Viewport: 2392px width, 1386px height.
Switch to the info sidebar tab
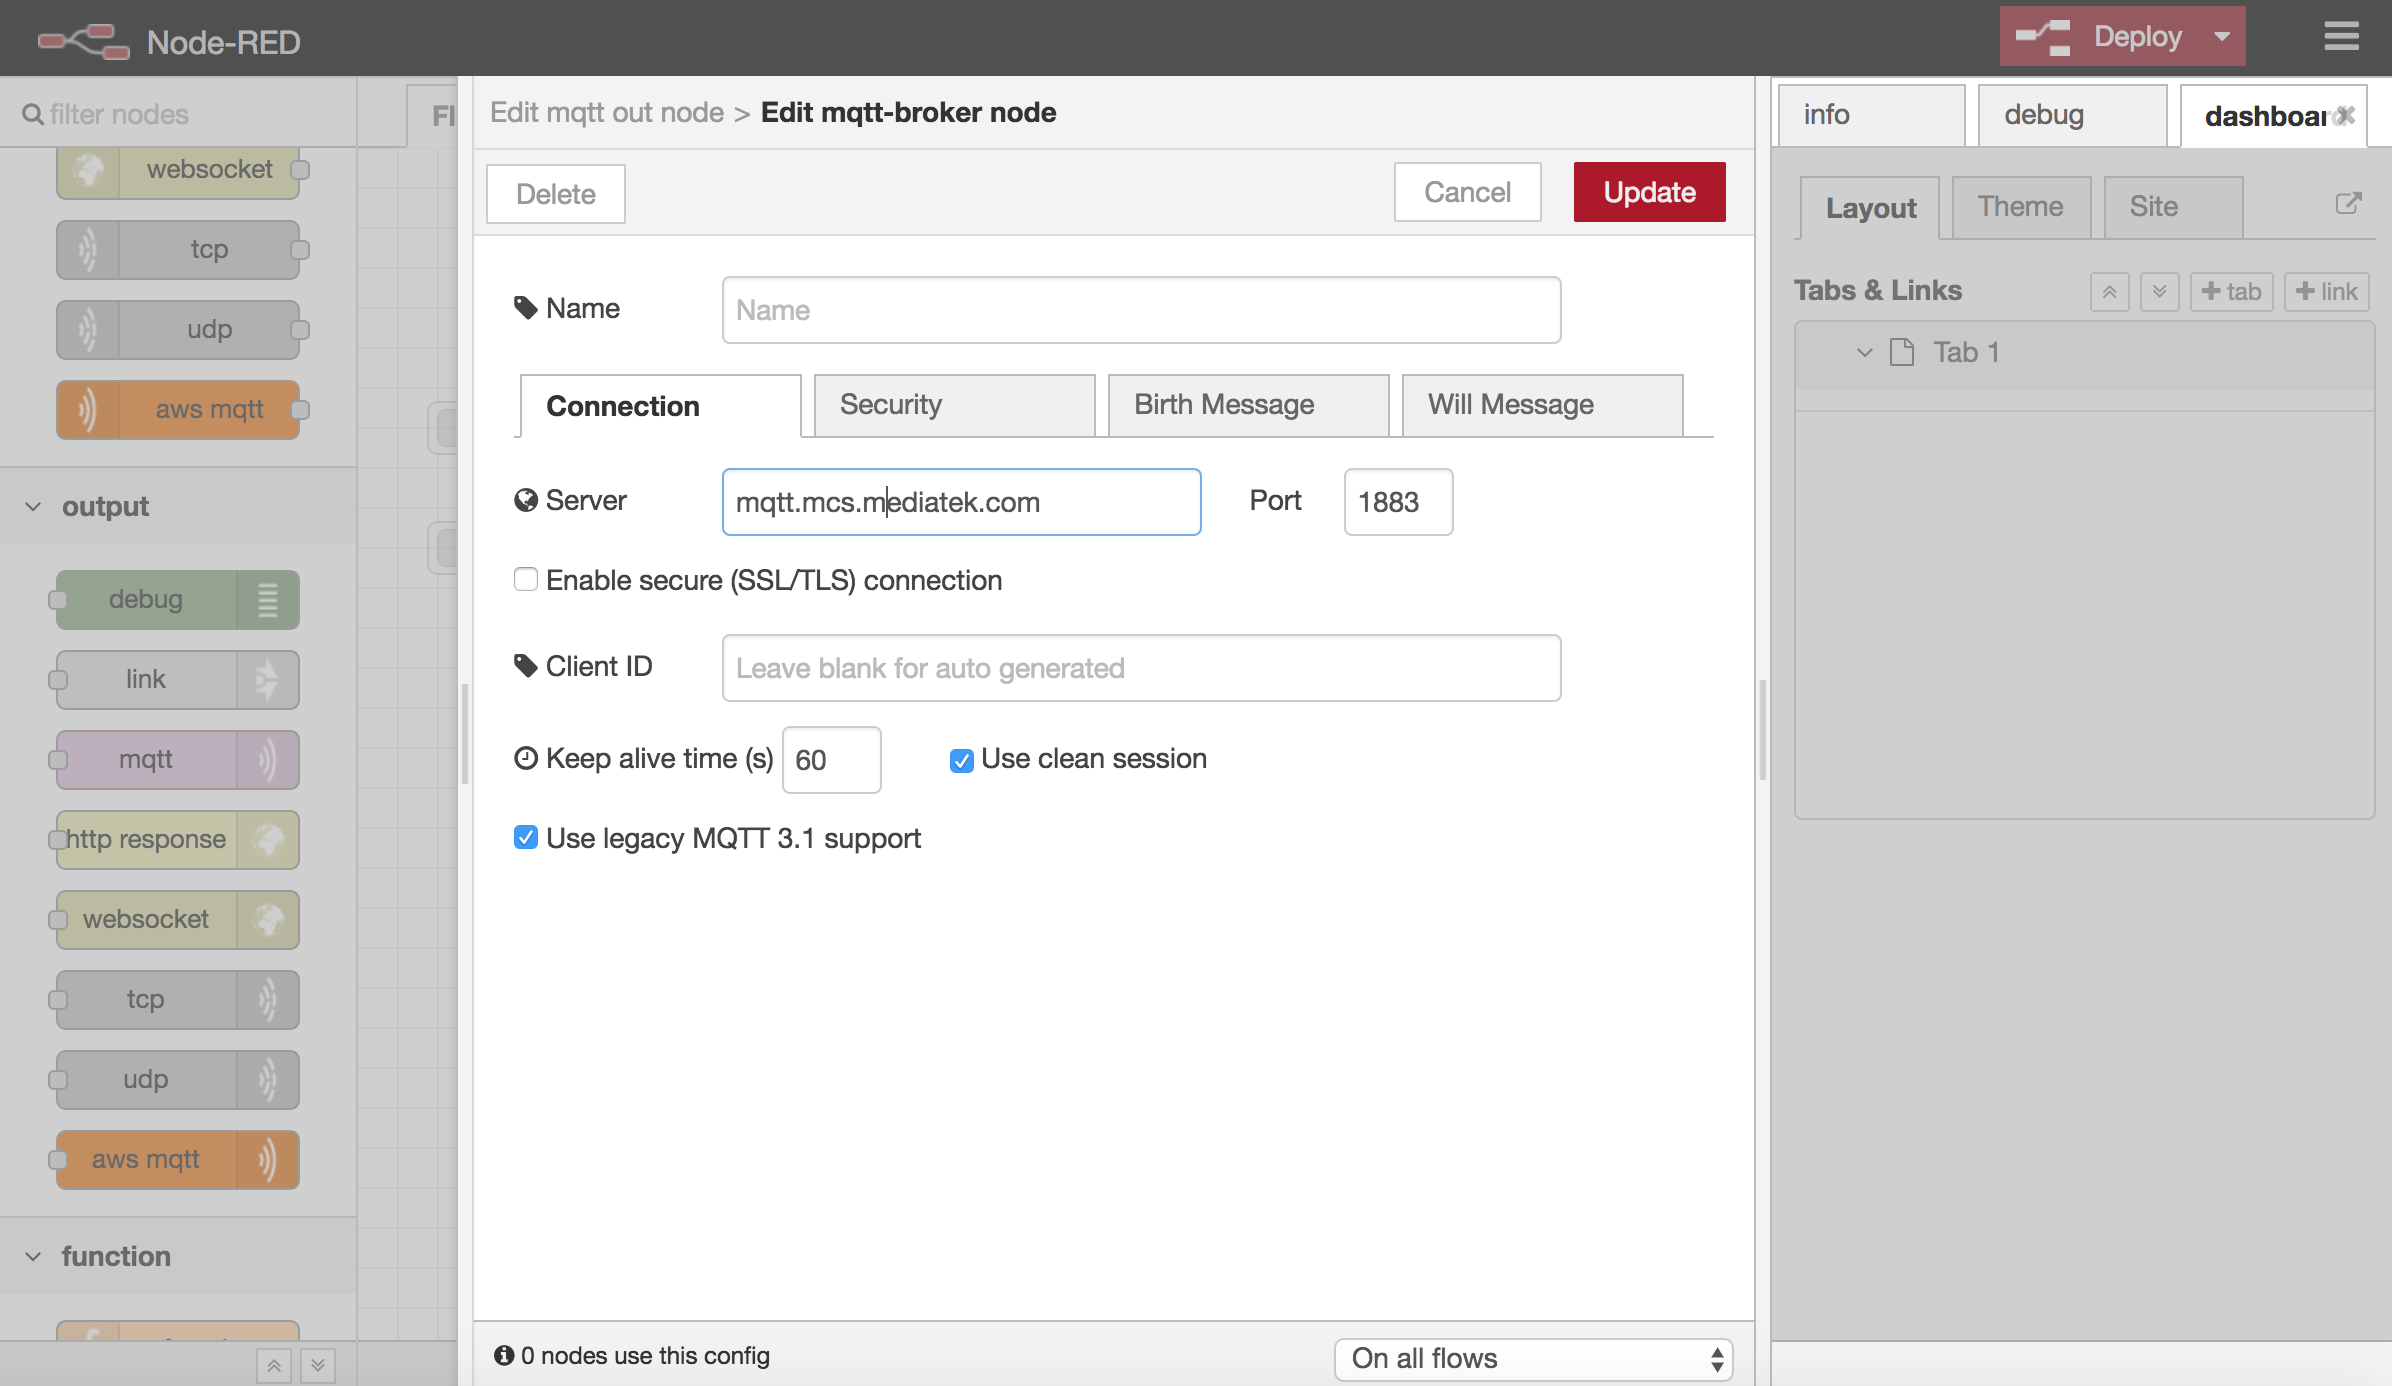tap(1872, 115)
